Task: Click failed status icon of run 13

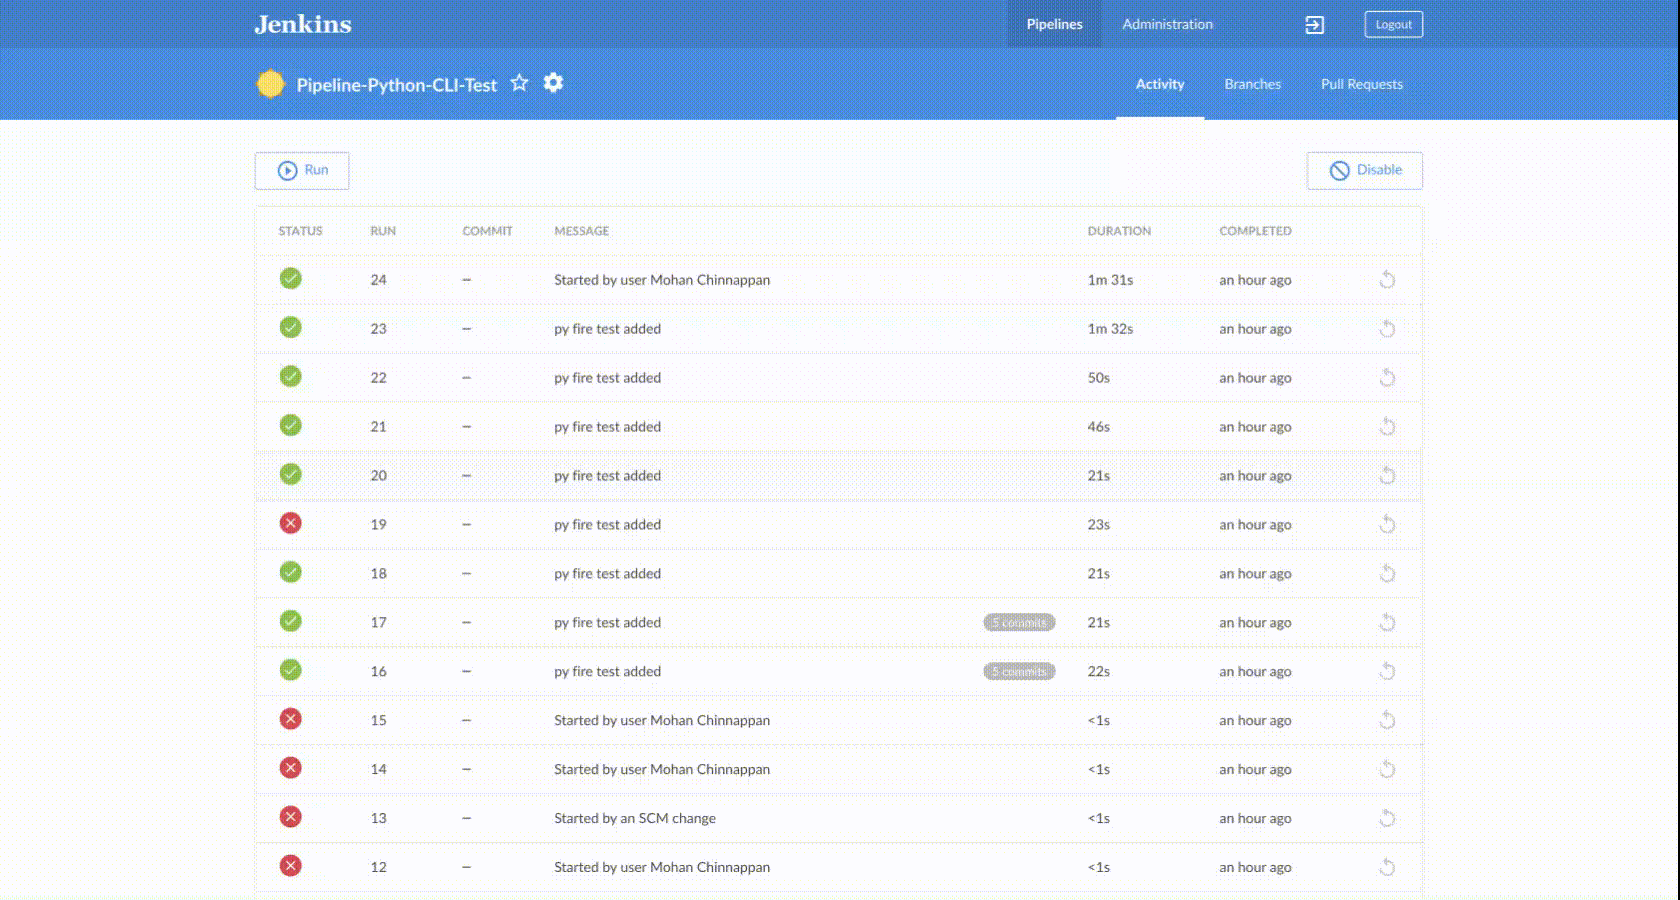Action: (x=291, y=817)
